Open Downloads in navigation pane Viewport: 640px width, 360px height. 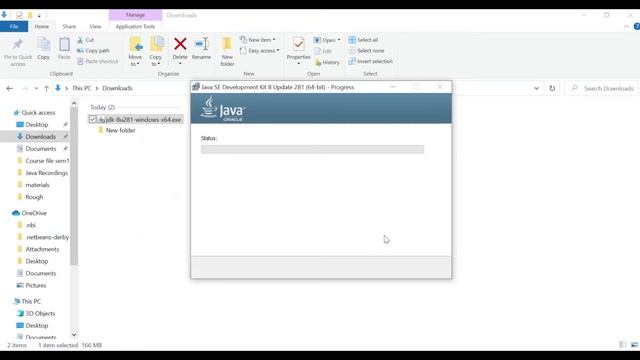click(x=40, y=137)
